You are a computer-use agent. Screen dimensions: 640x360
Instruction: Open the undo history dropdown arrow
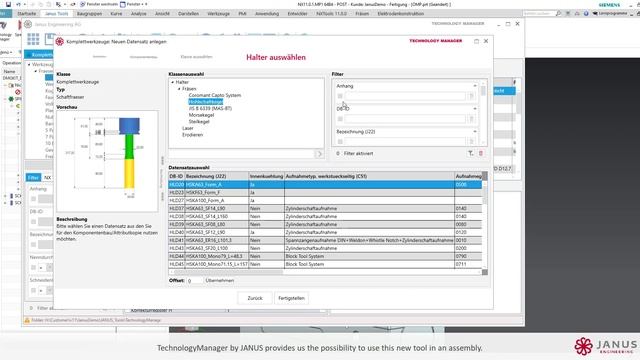tap(24, 4)
